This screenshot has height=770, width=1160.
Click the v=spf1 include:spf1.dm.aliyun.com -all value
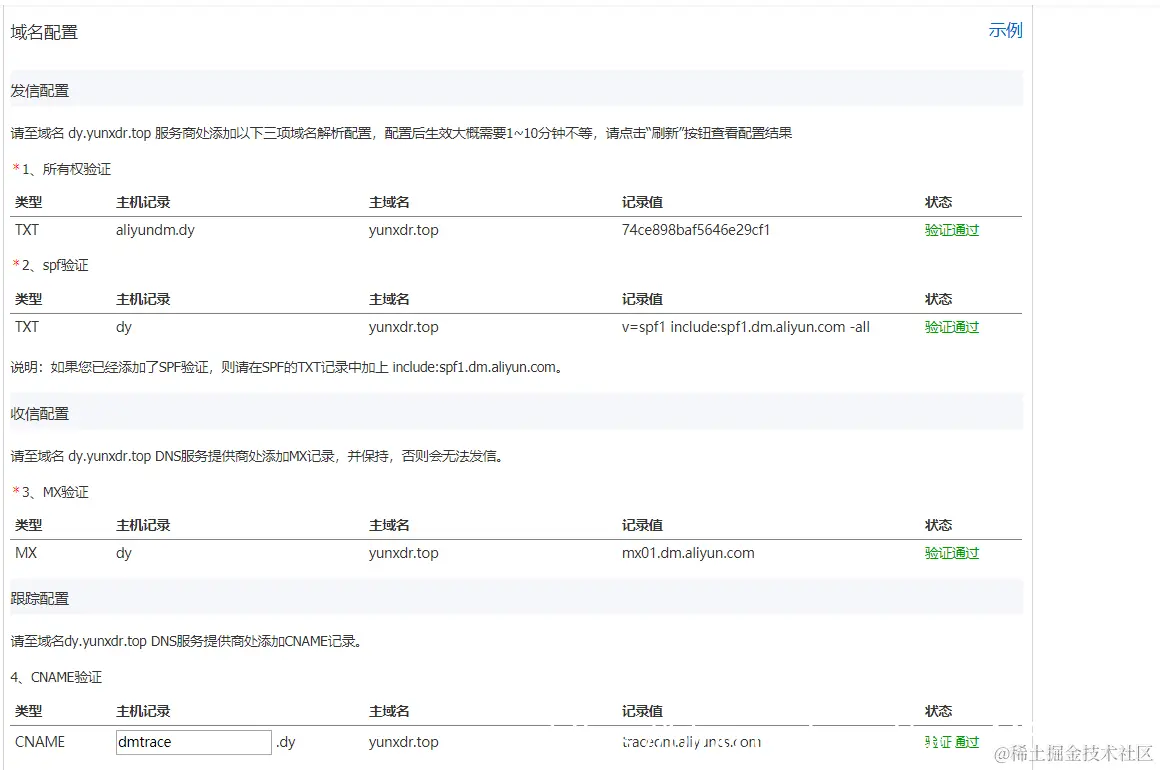(746, 327)
